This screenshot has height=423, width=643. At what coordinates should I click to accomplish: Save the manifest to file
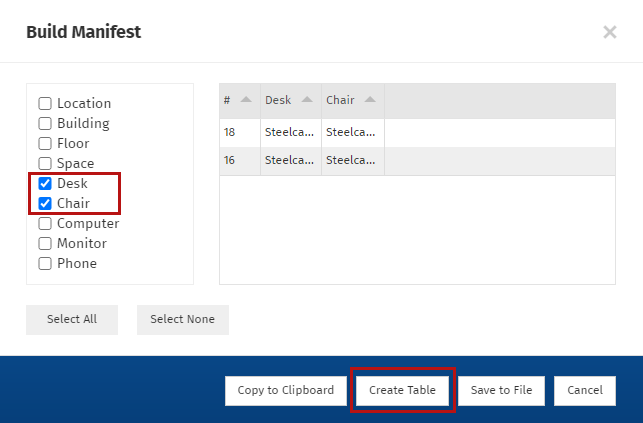[501, 391]
